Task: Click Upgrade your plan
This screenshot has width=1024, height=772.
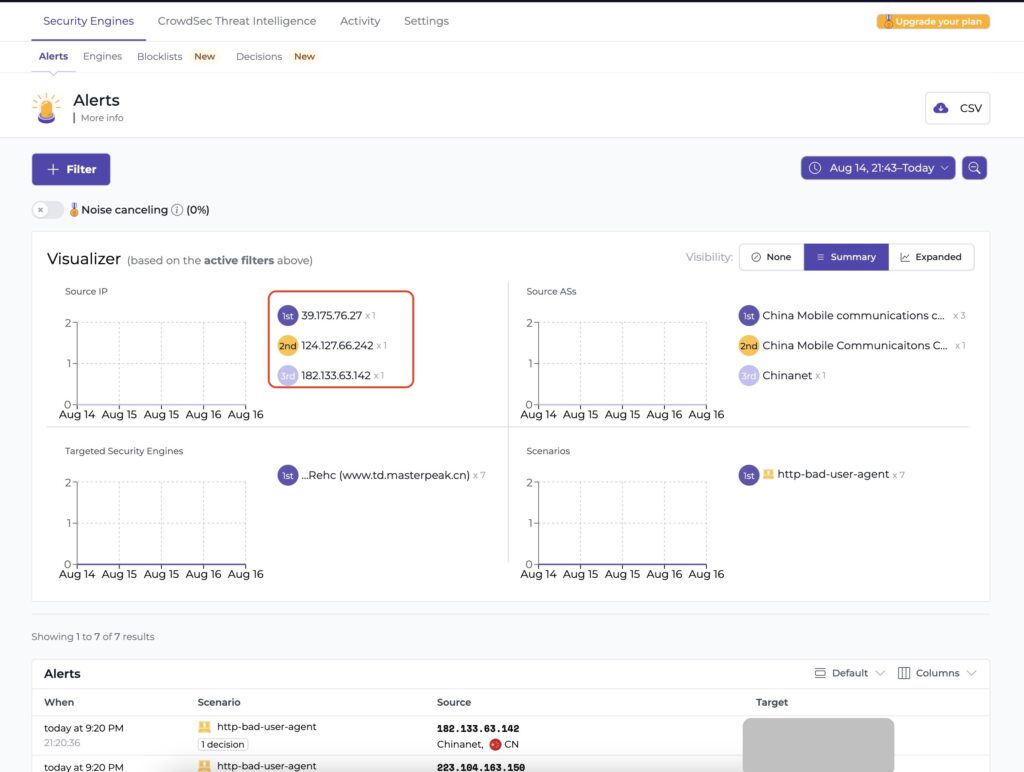Action: [933, 22]
